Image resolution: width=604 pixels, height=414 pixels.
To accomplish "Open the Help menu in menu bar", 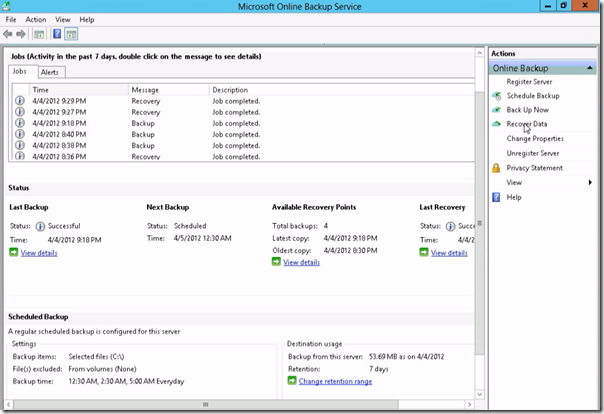I will 87,20.
